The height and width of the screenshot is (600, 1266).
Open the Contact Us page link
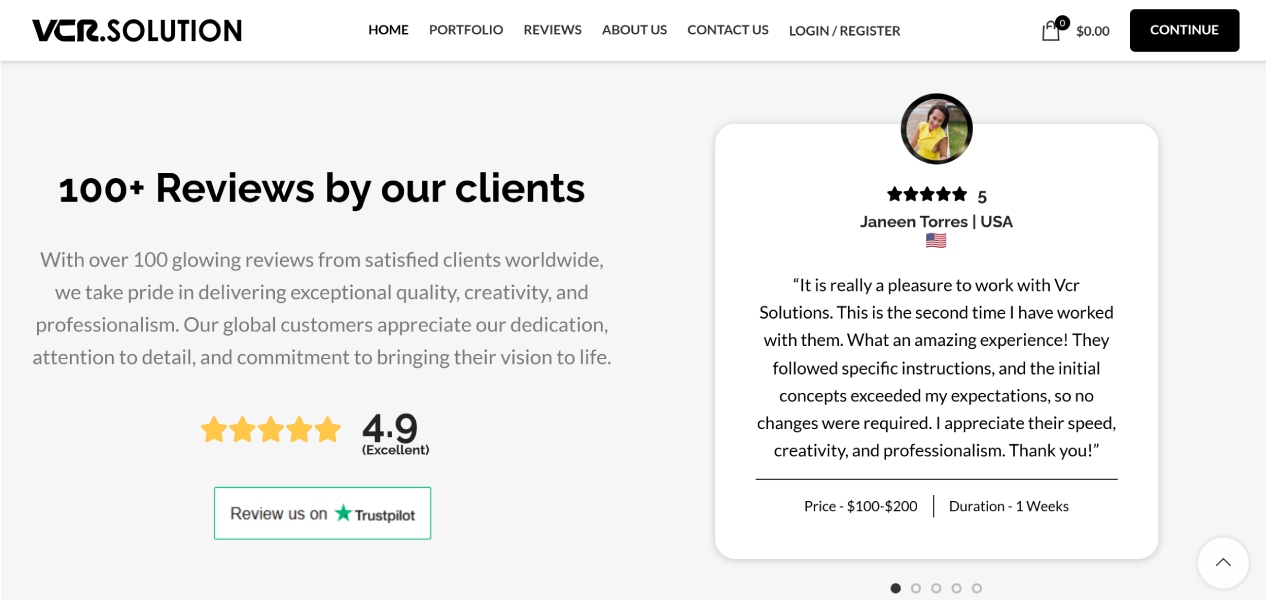(728, 30)
